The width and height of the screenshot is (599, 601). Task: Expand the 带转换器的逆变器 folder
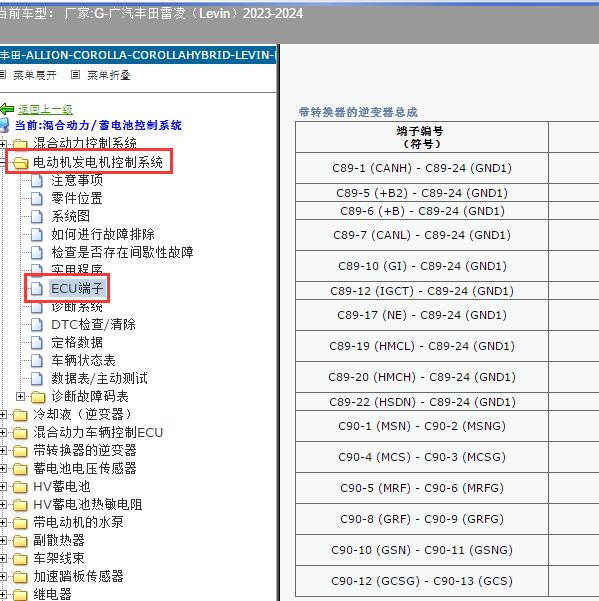[x=2, y=450]
